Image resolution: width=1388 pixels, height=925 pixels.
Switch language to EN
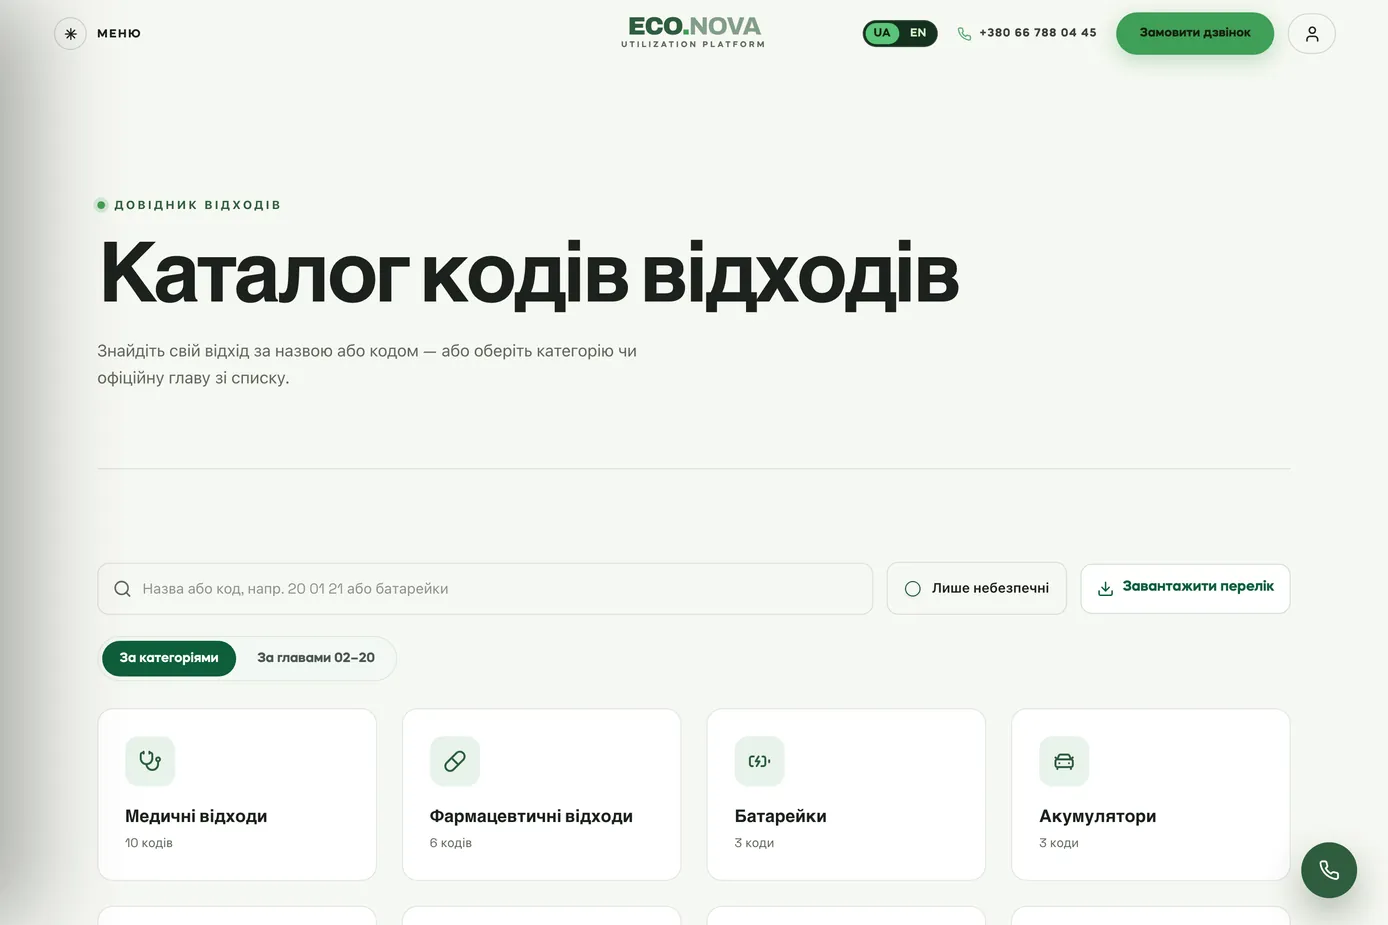click(x=918, y=33)
